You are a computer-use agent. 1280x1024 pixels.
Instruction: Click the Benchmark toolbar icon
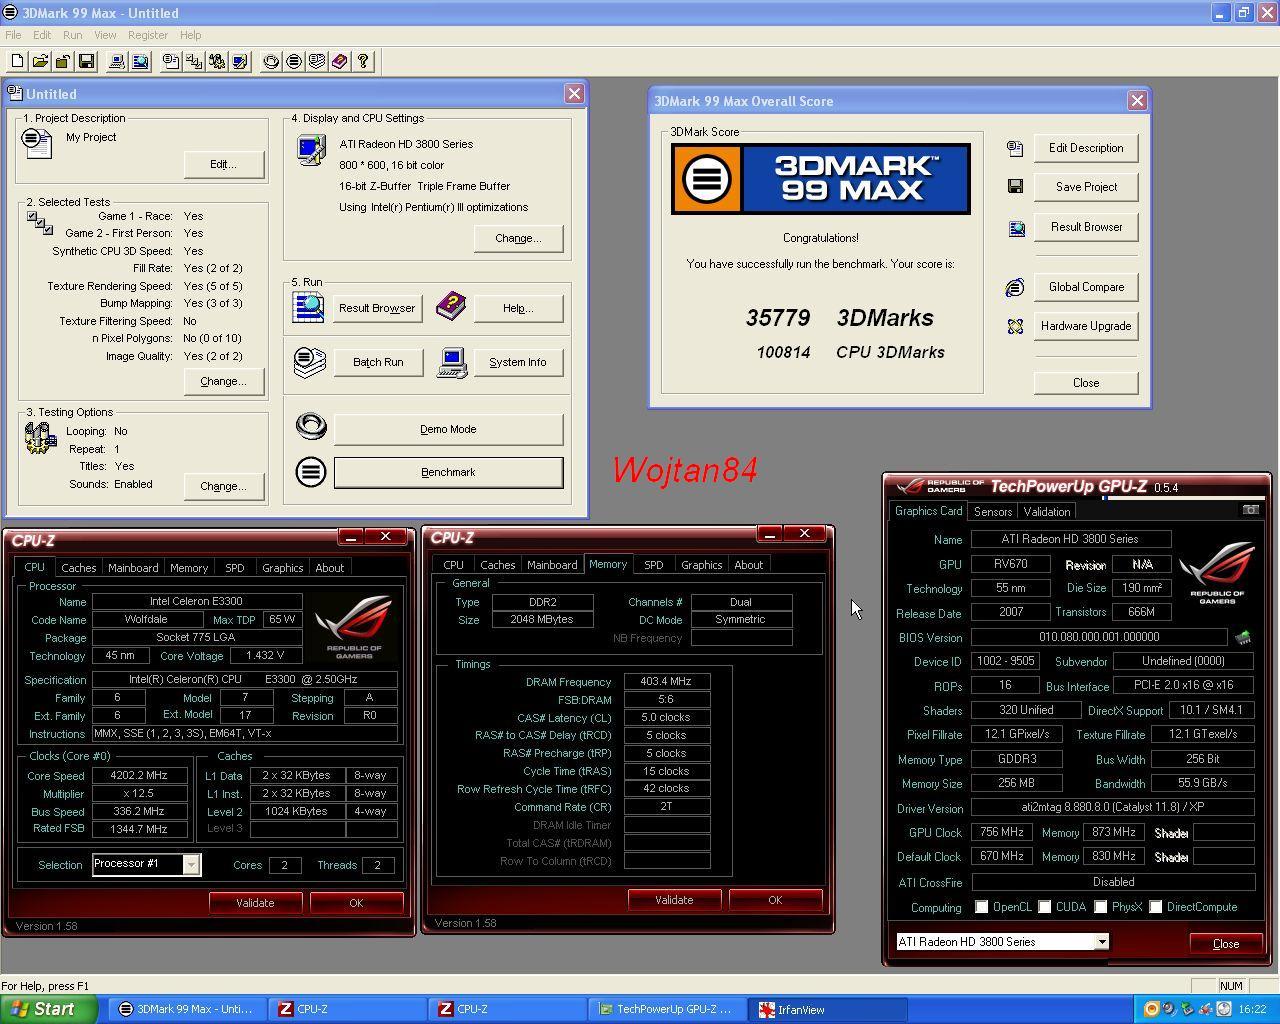click(294, 61)
